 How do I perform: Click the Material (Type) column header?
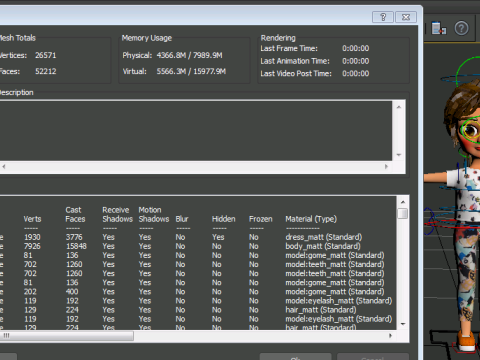pyautogui.click(x=311, y=219)
